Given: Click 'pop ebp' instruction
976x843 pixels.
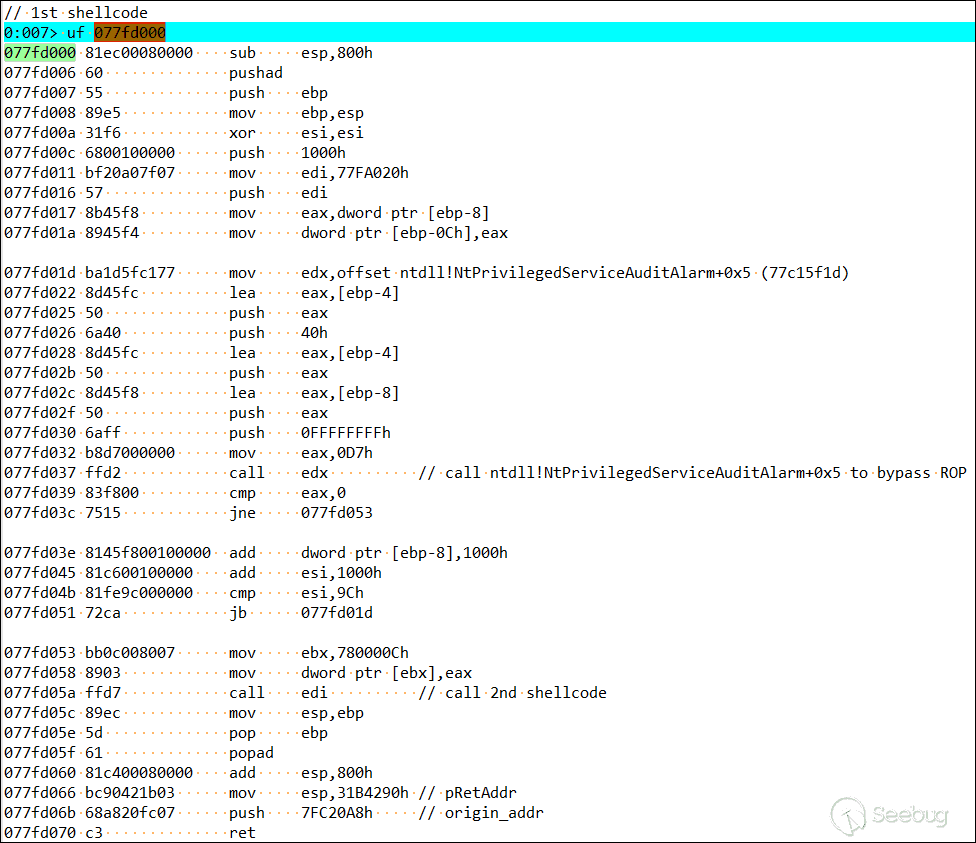Looking at the screenshot, I should tap(278, 733).
